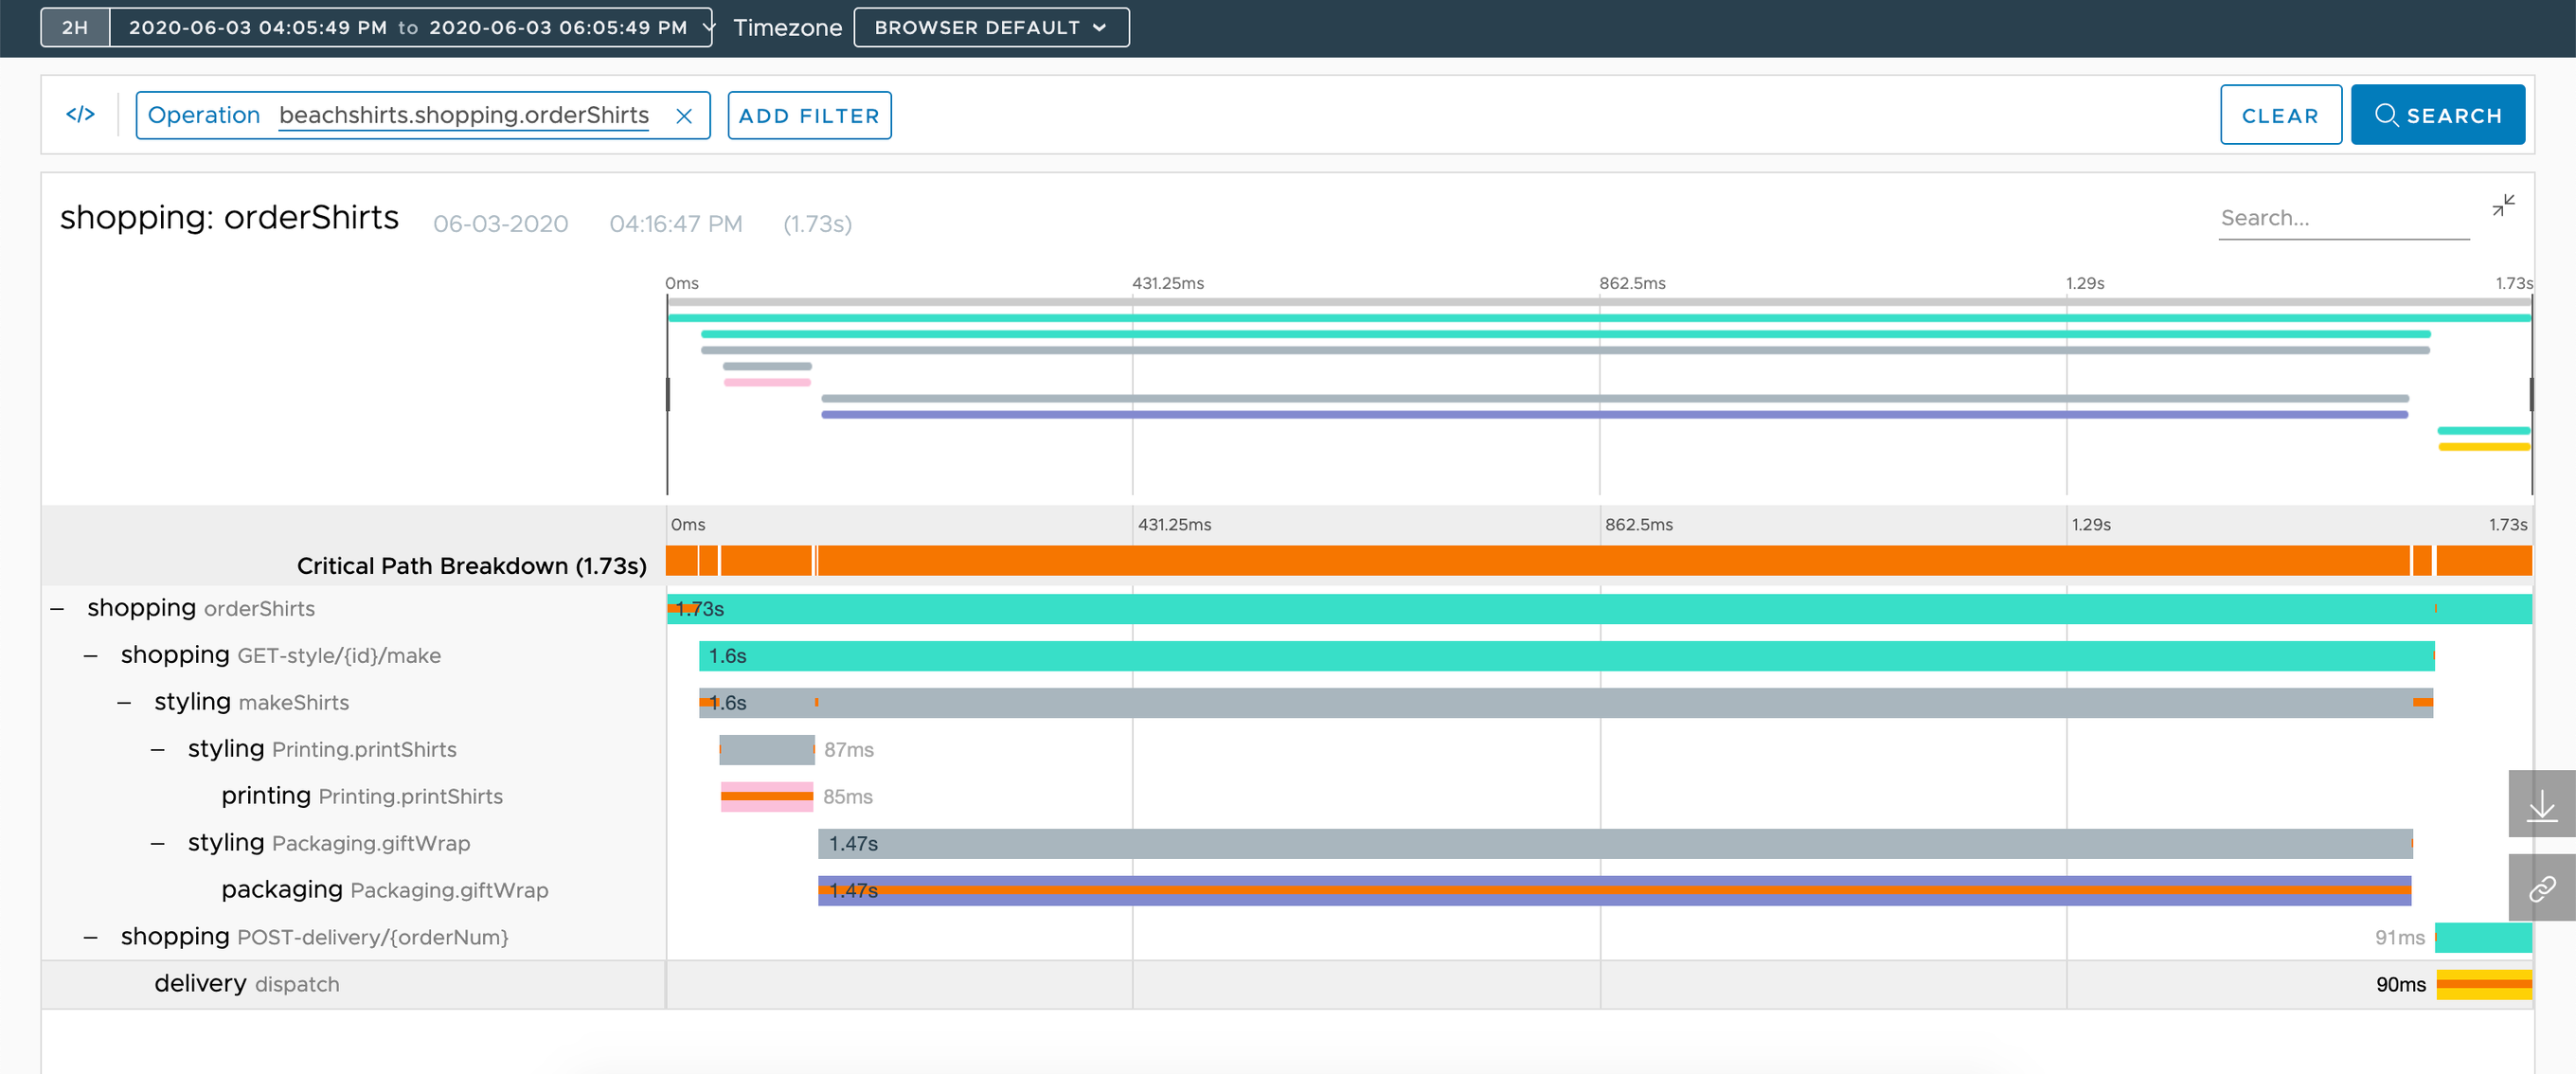Click the gray 1.47s giftWrap span bar

[1615, 843]
